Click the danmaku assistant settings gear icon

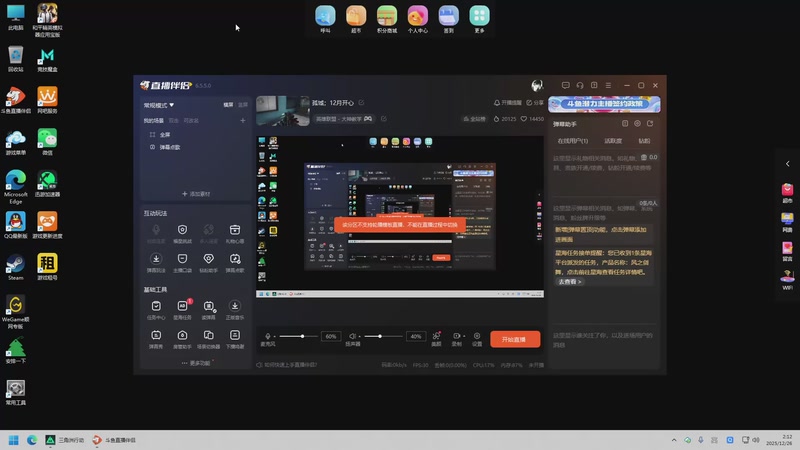click(637, 123)
